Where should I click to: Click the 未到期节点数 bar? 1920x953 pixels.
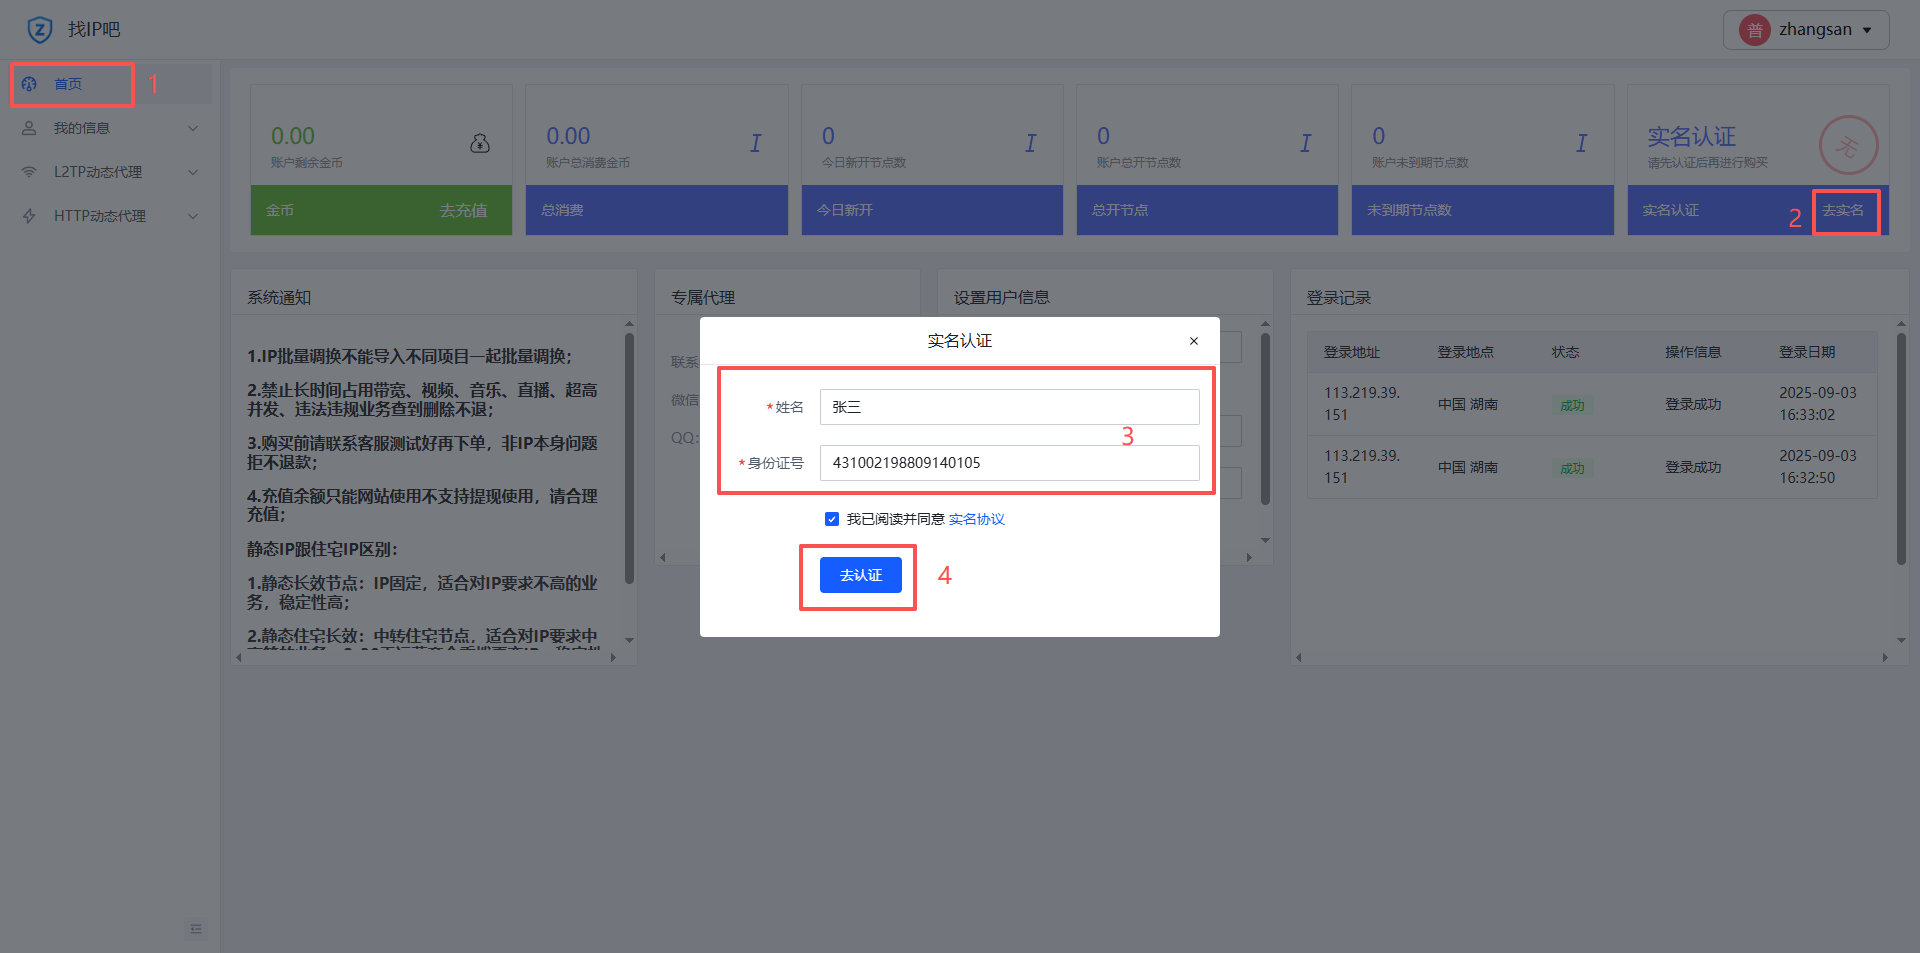point(1483,210)
